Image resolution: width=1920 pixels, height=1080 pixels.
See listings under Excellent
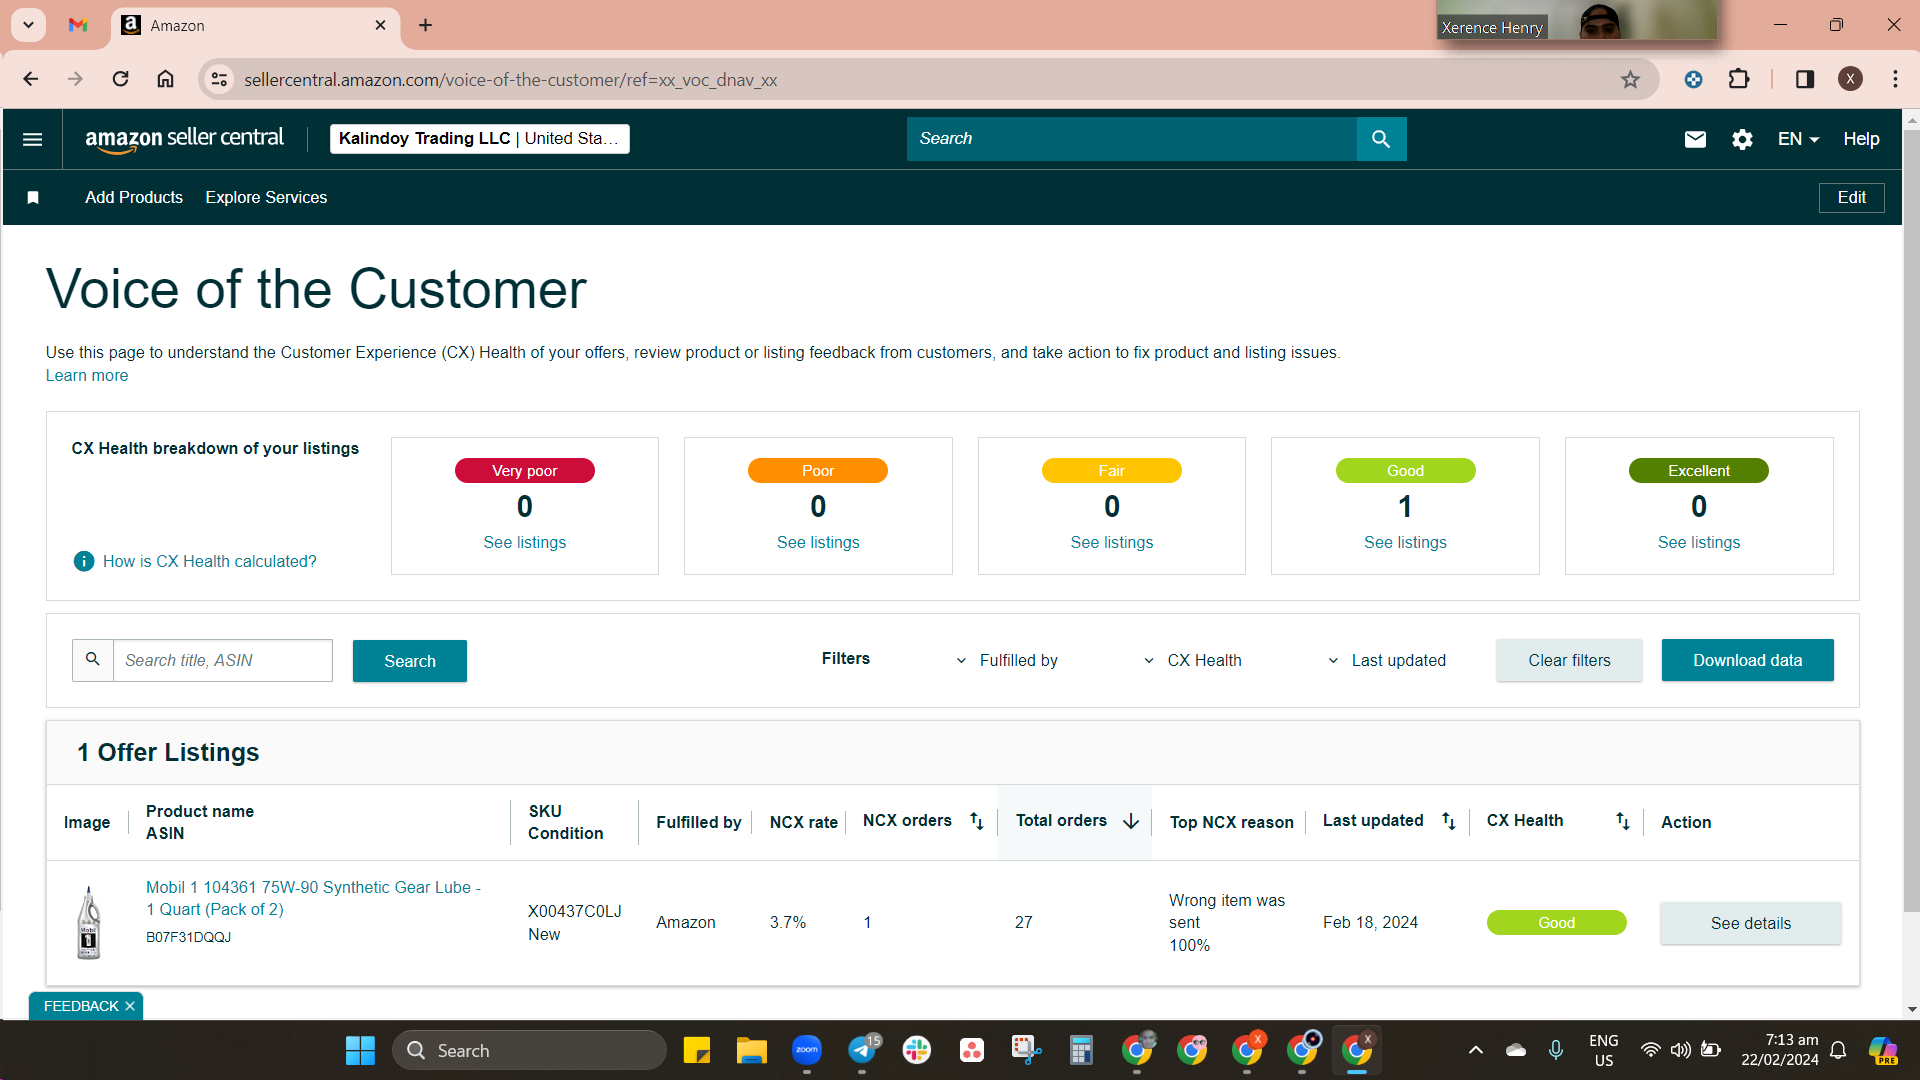point(1698,542)
